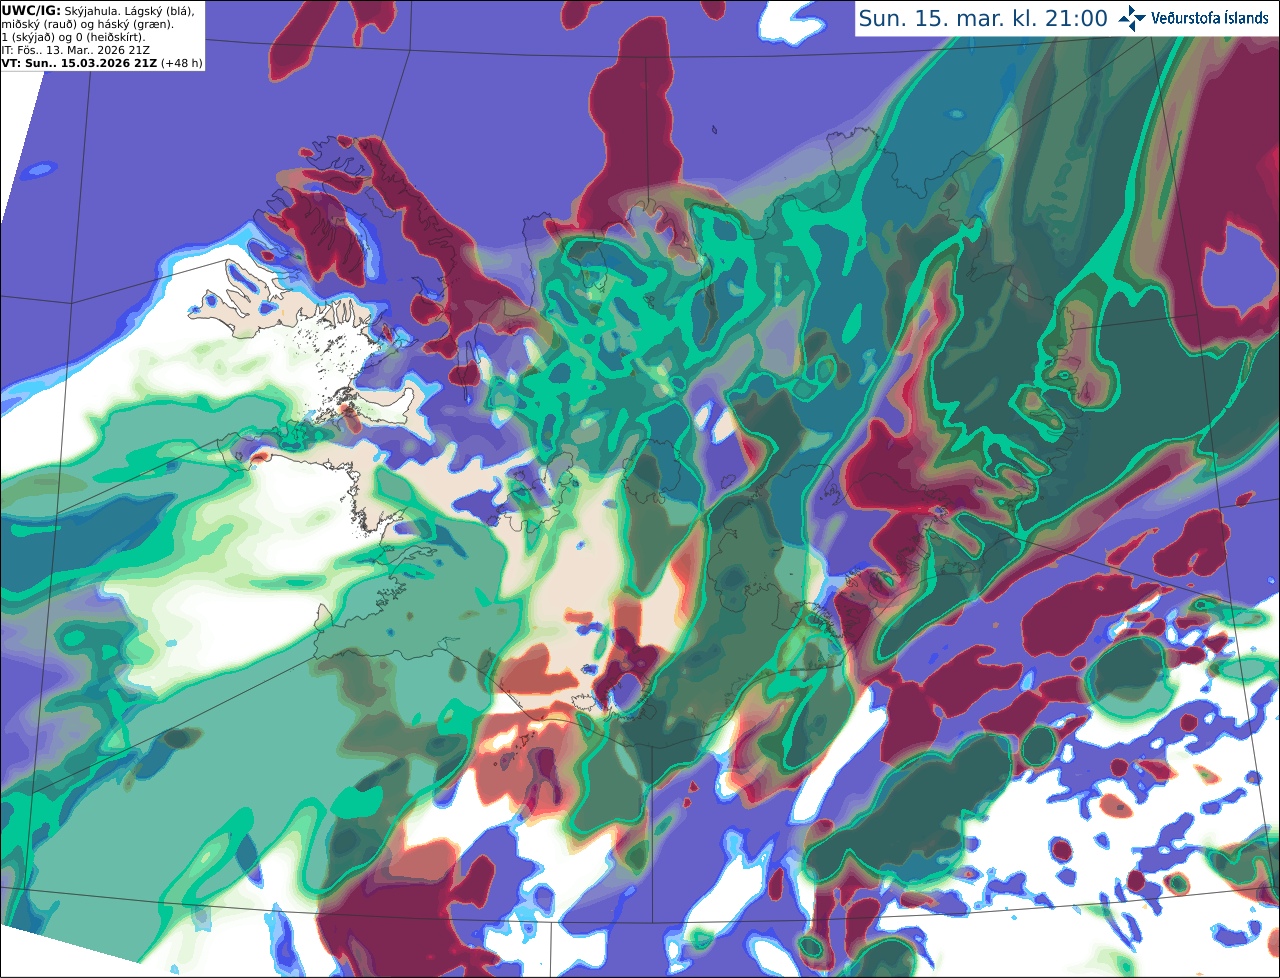
Task: Select the 'Skýjahula. Lágský (blá),' text
Action: click(130, 11)
